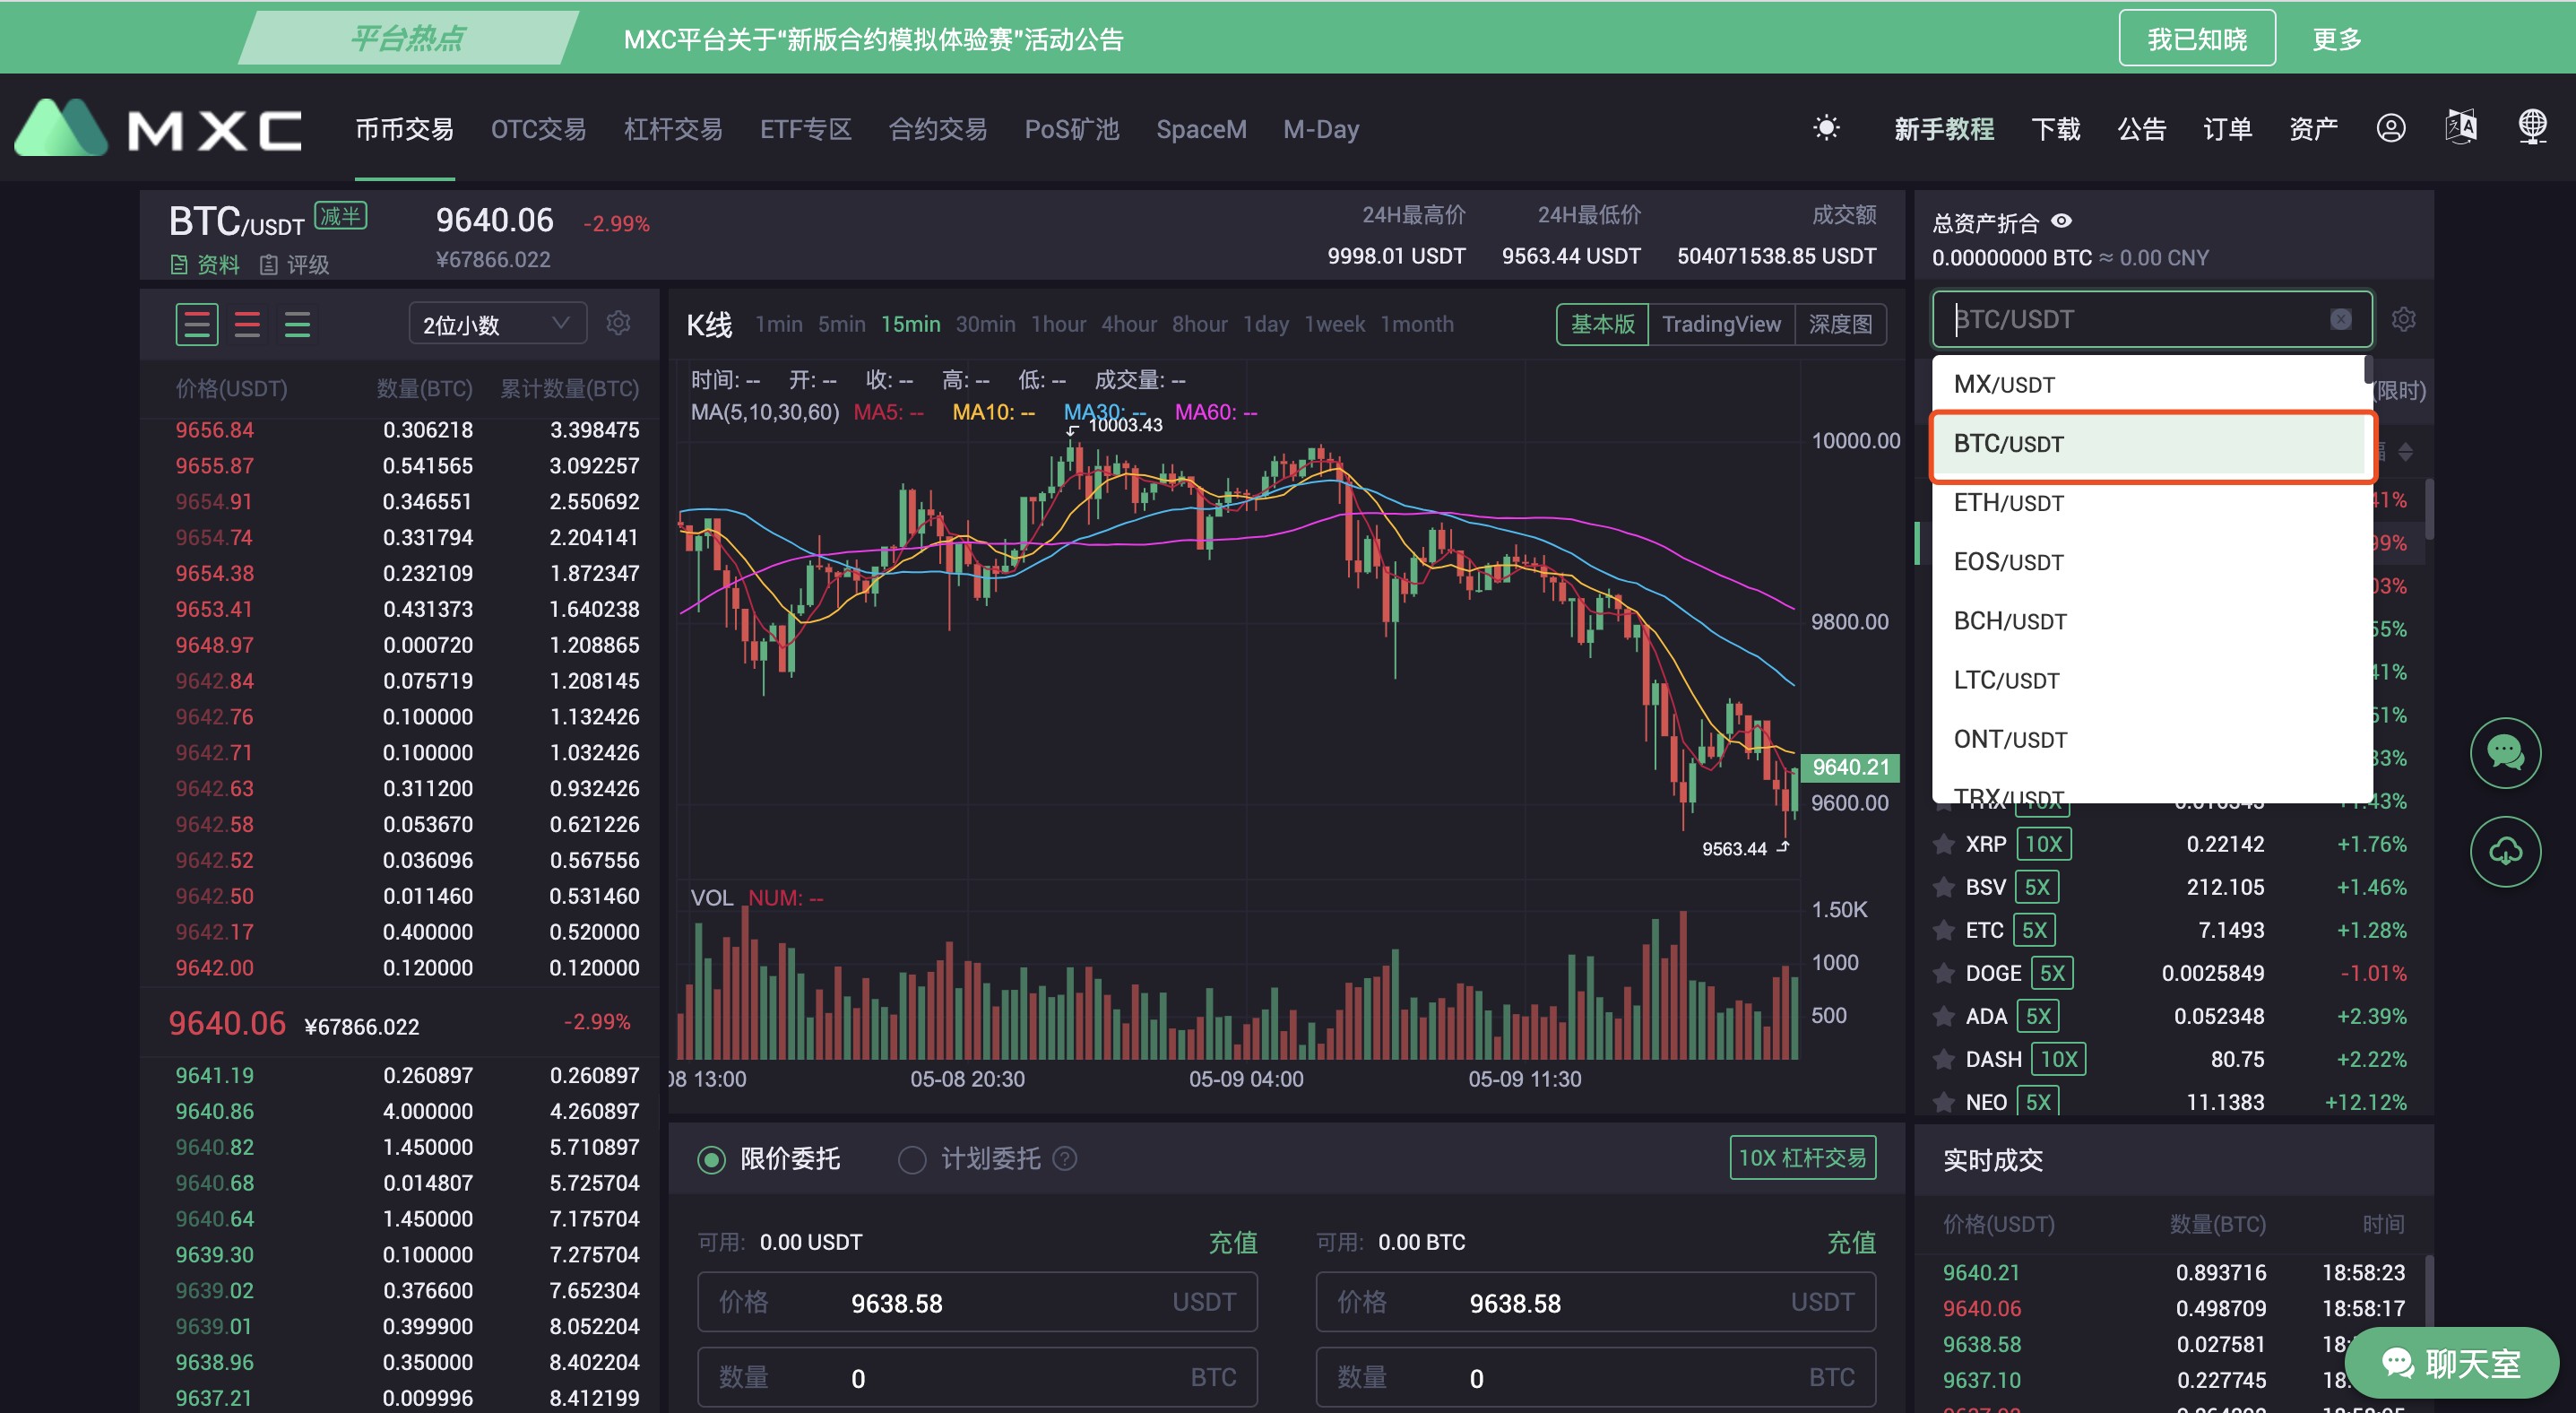Open 10X 杠杆交易 margin trading button

coord(1802,1157)
